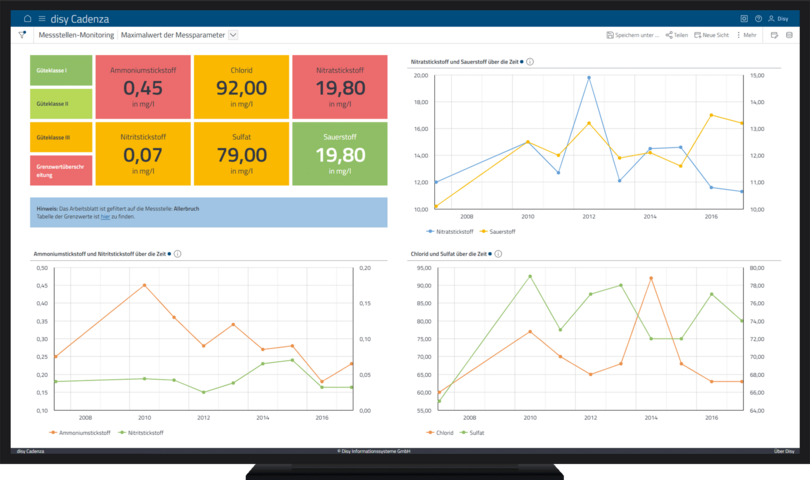
Task: Select the Sauerstoff 19,80 green tile
Action: click(x=340, y=153)
